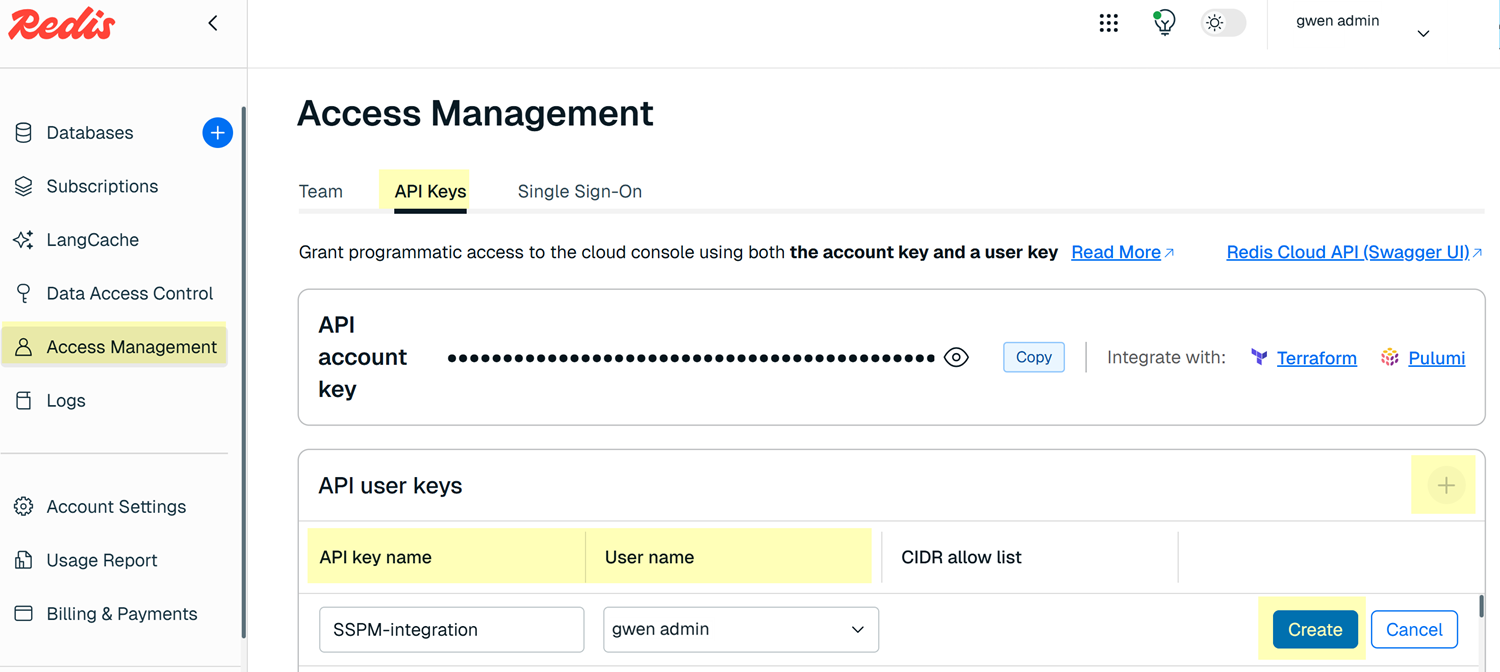Collapse the sidebar with the chevron arrow
This screenshot has width=1500, height=672.
213,23
